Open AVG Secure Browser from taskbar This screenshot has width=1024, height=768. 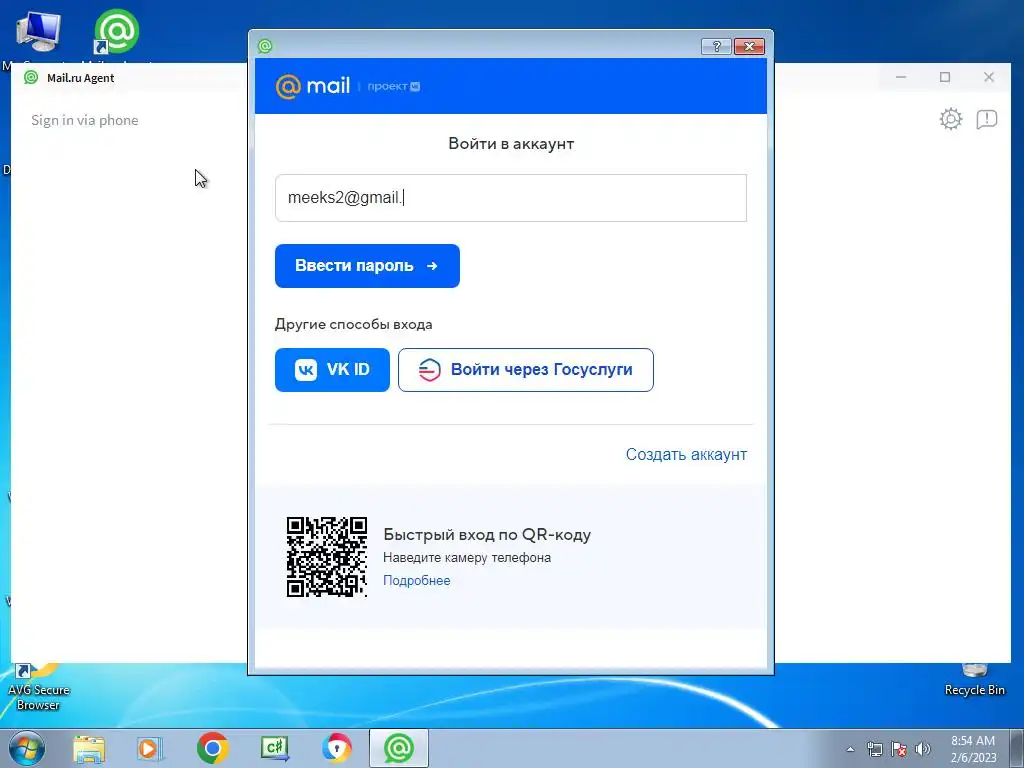337,748
